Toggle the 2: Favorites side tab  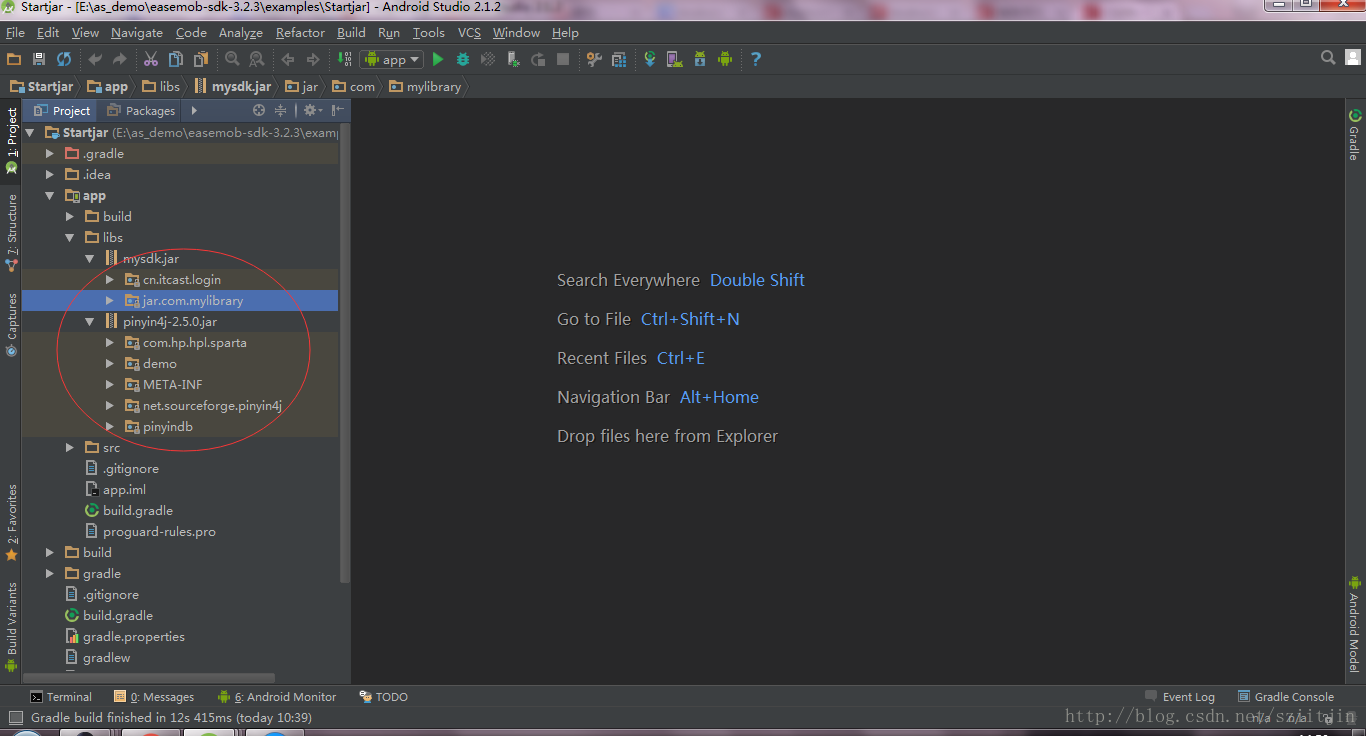click(x=11, y=522)
